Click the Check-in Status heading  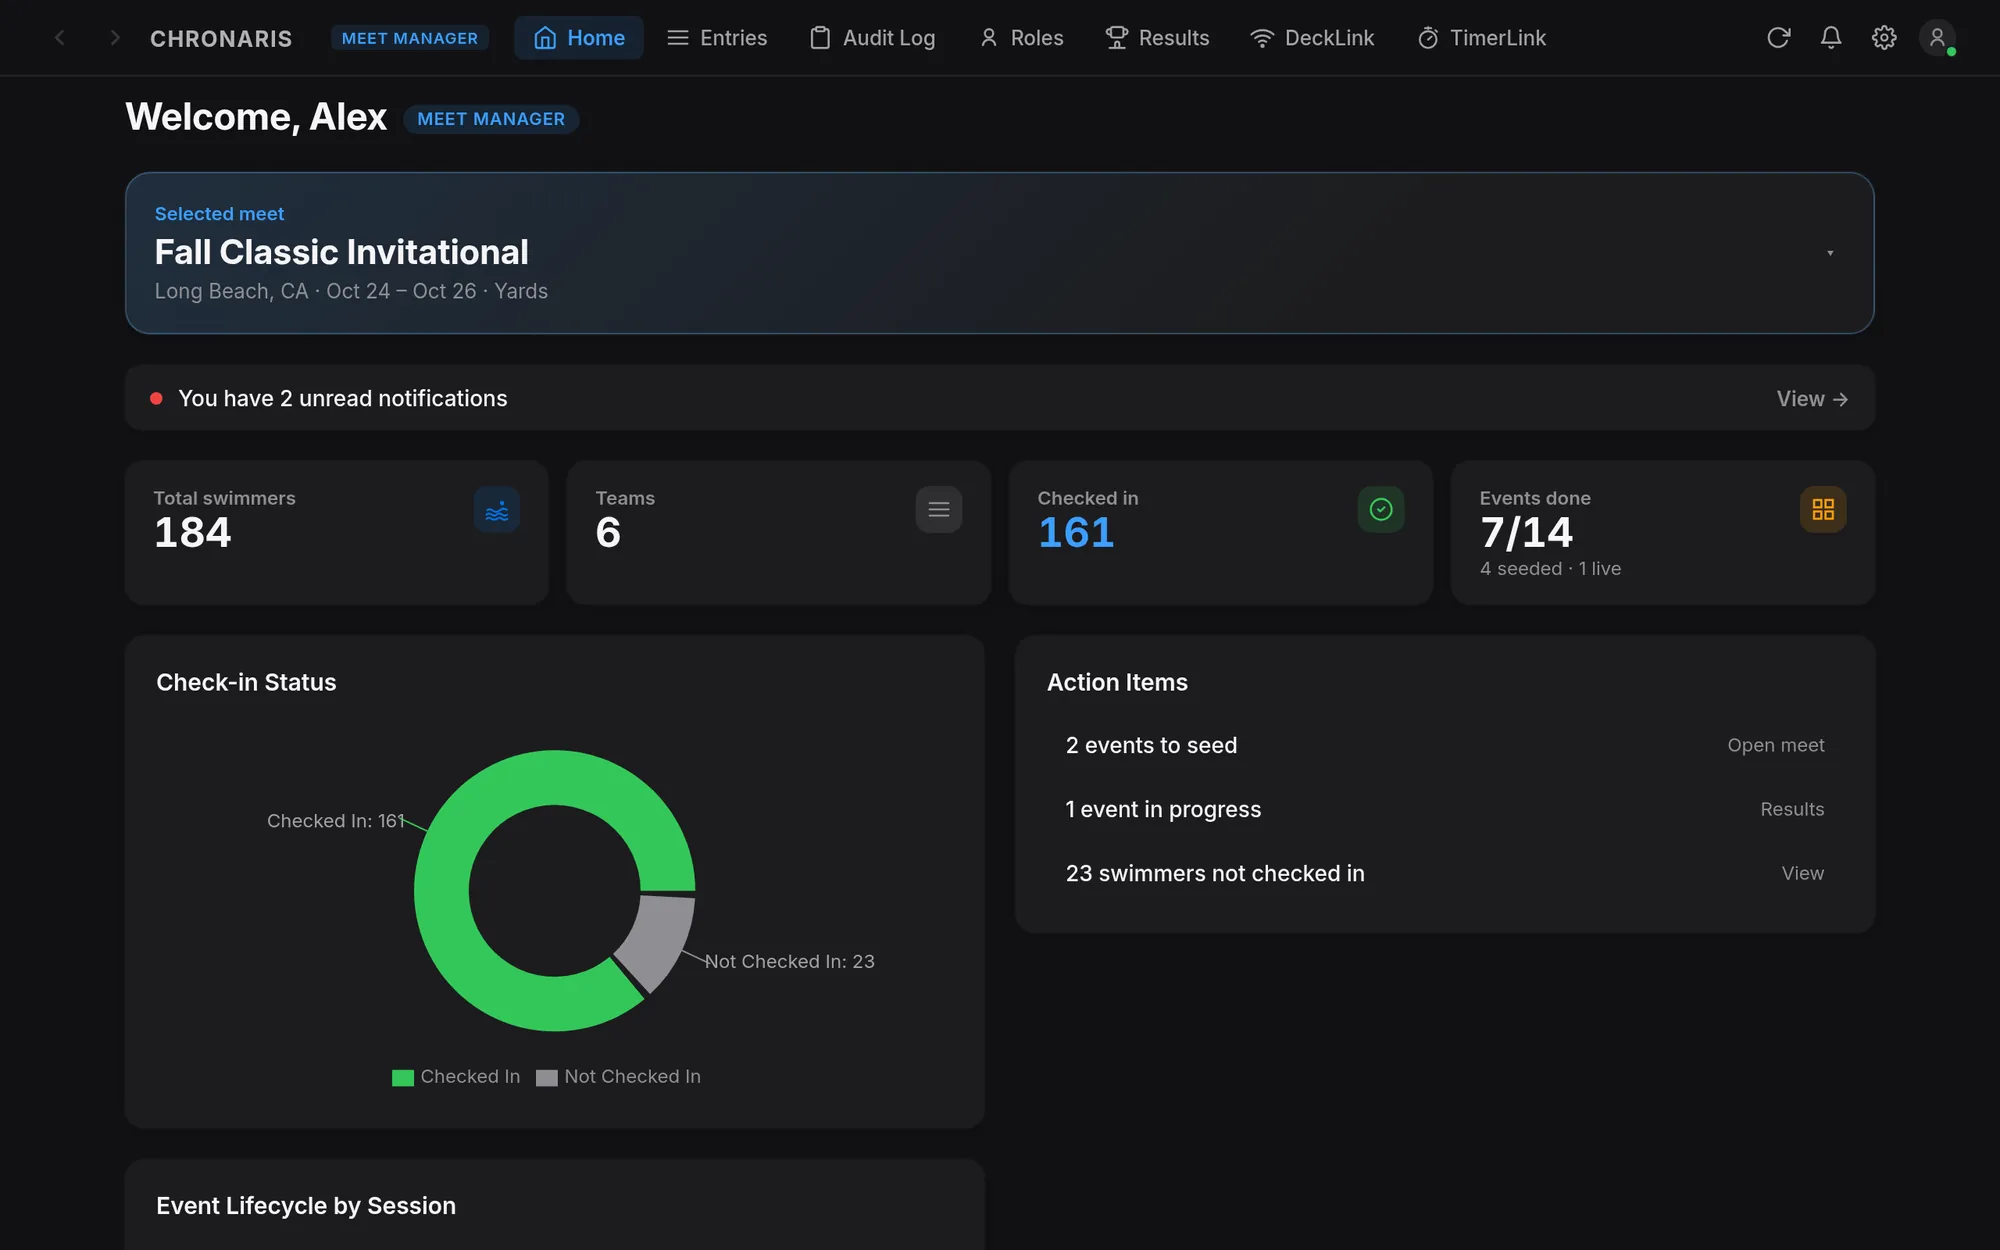click(x=246, y=682)
